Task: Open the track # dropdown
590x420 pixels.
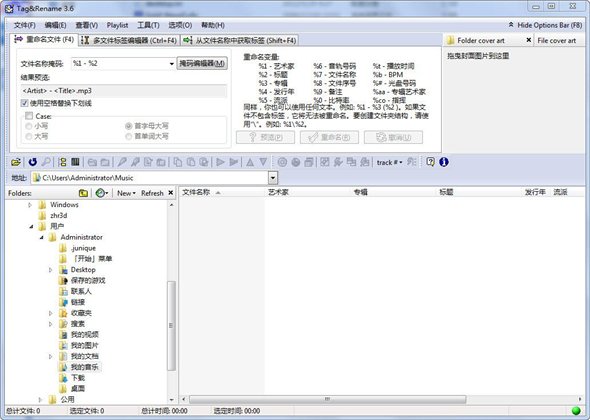Action: click(x=389, y=162)
